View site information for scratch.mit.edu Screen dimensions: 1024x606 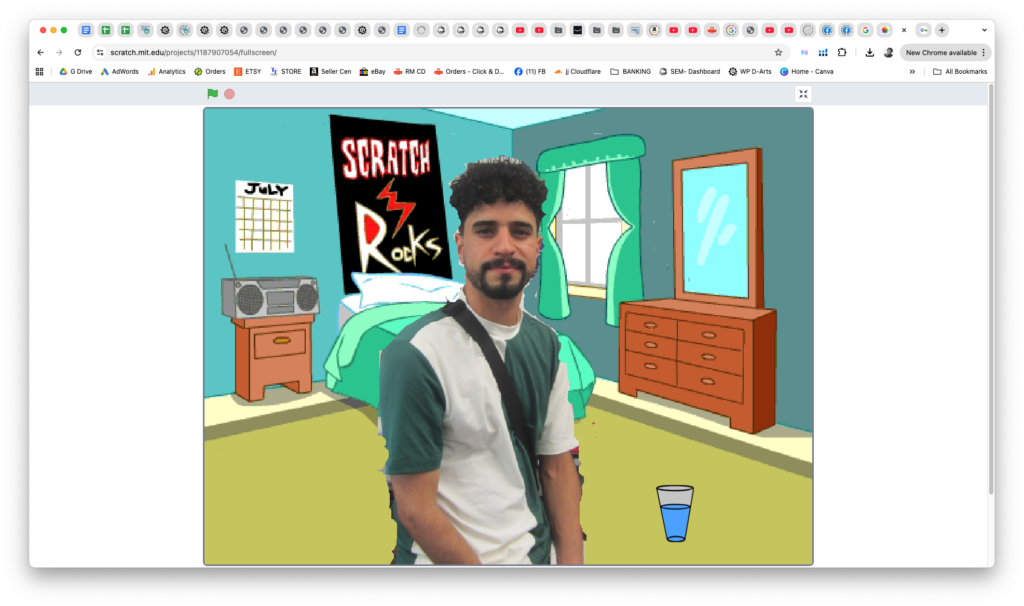(x=100, y=52)
